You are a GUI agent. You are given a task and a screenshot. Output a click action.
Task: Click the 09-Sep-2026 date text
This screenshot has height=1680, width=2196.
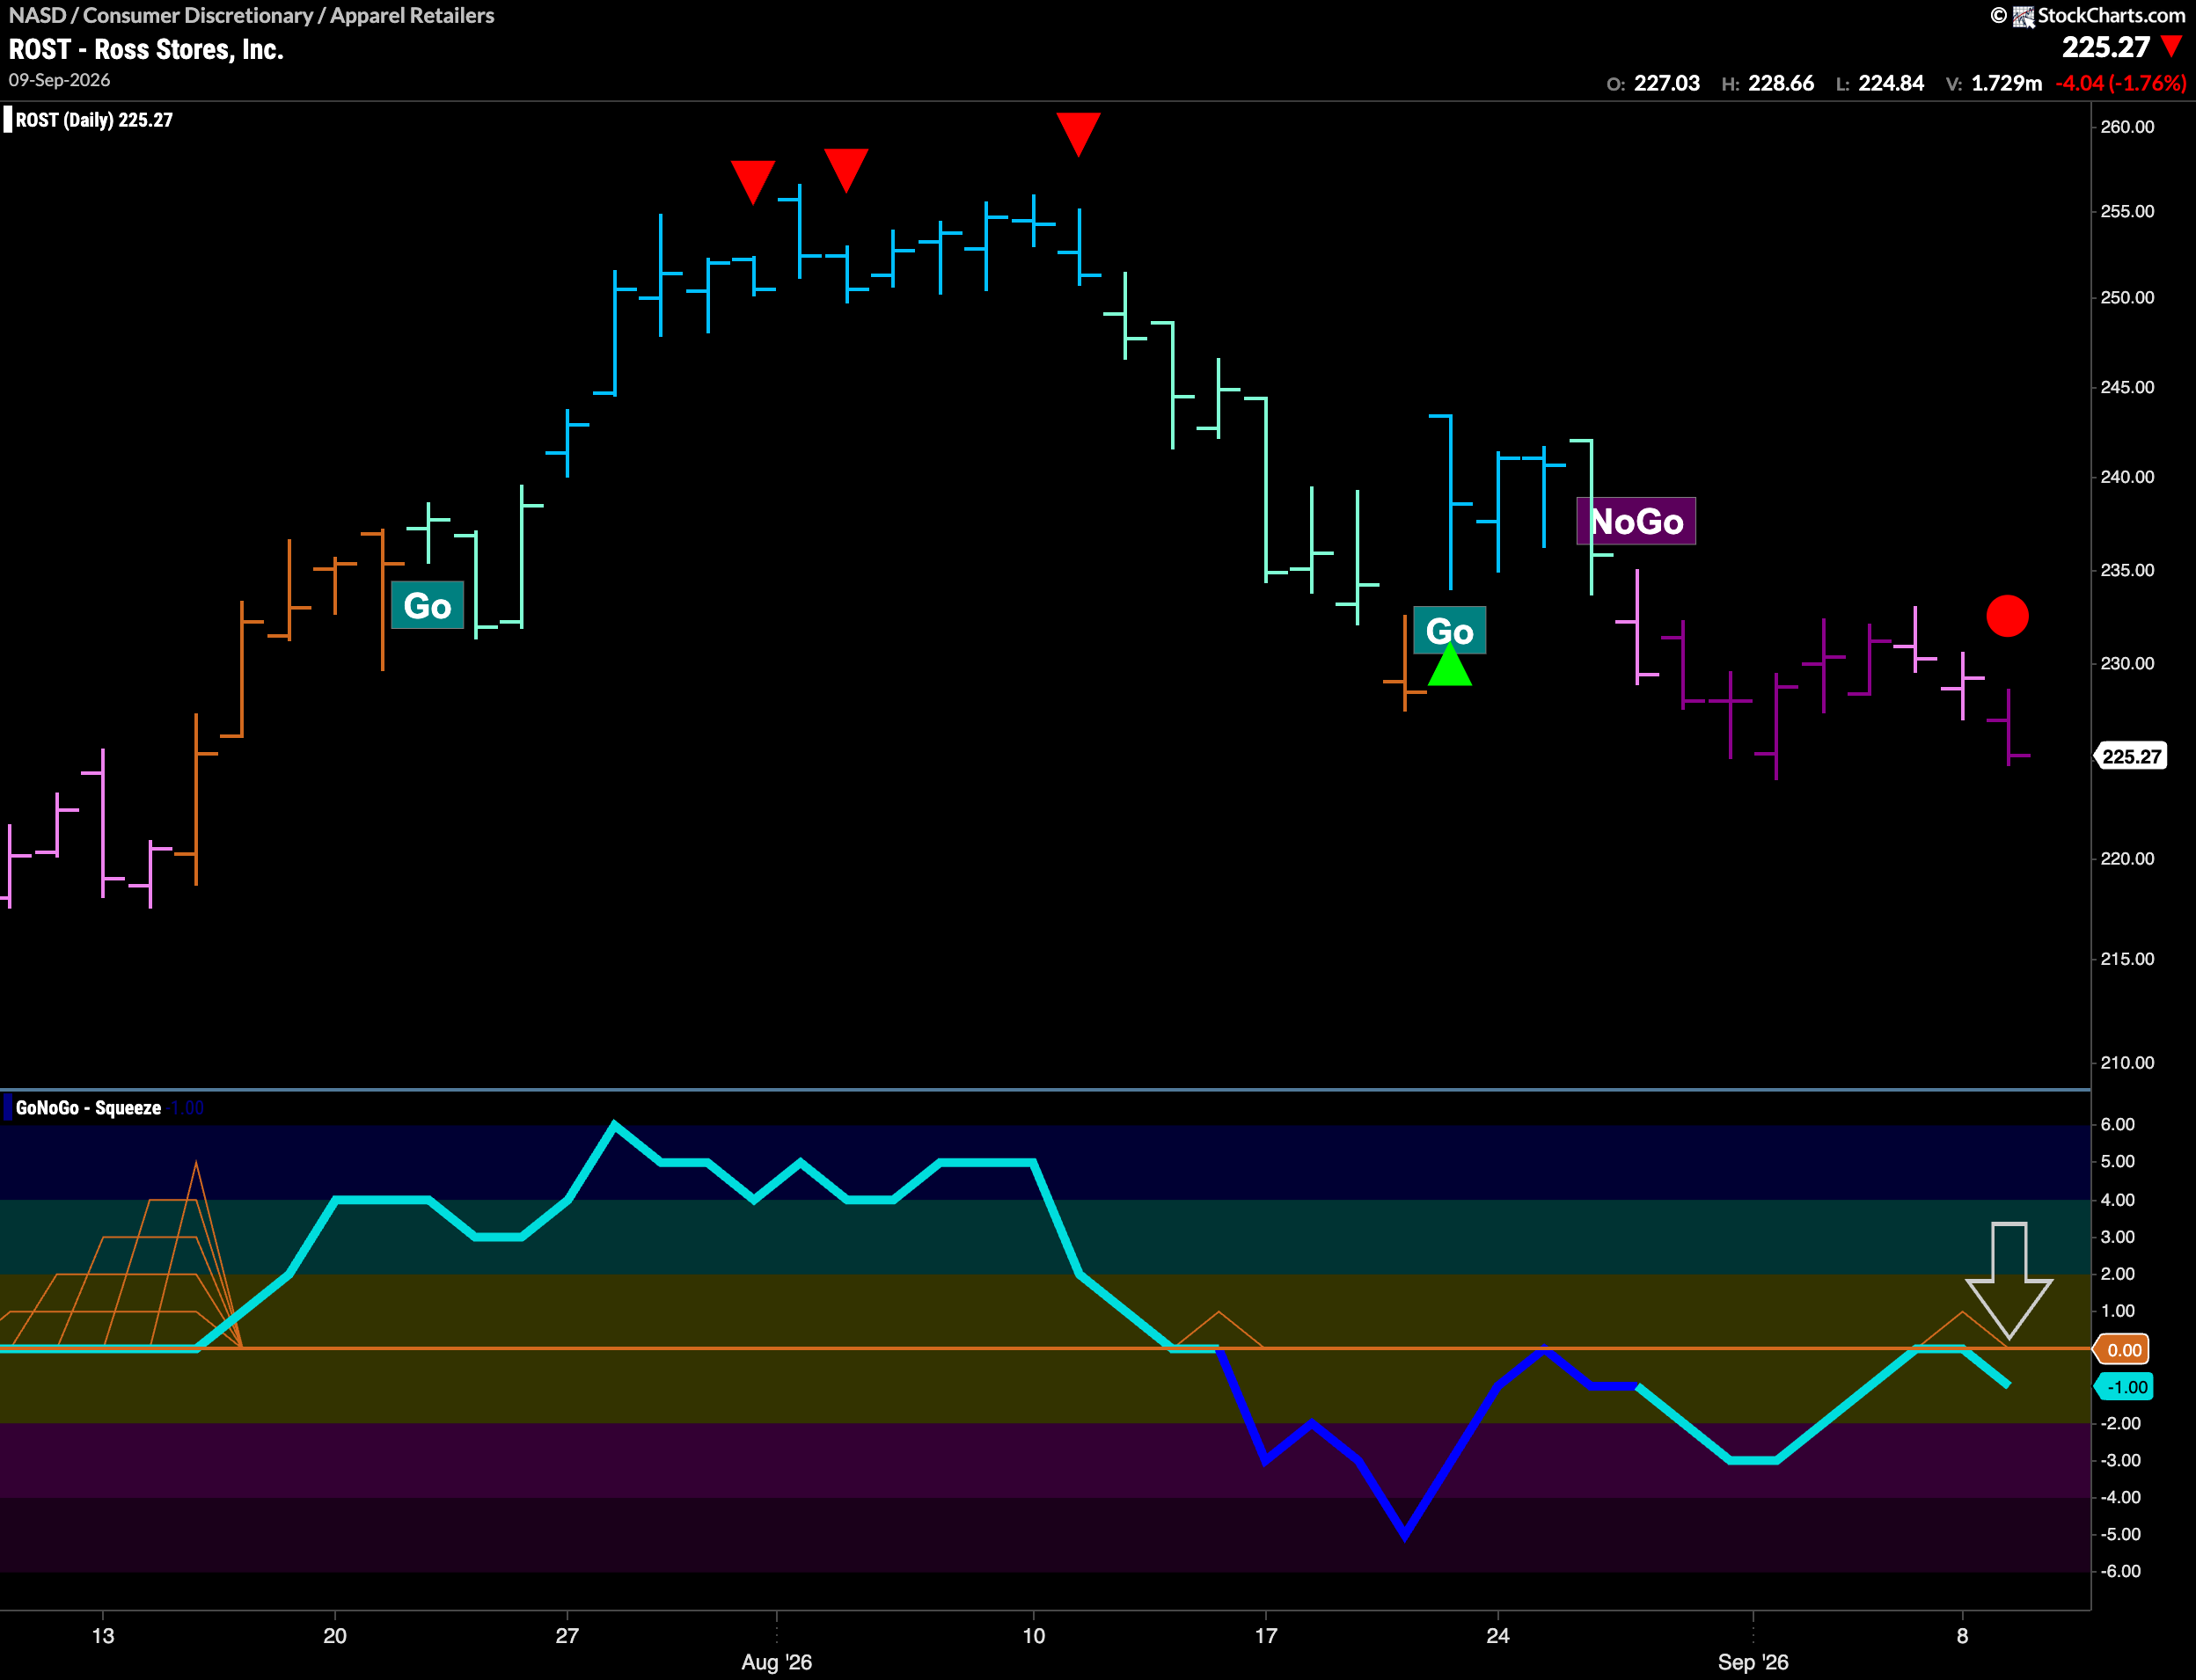[59, 80]
